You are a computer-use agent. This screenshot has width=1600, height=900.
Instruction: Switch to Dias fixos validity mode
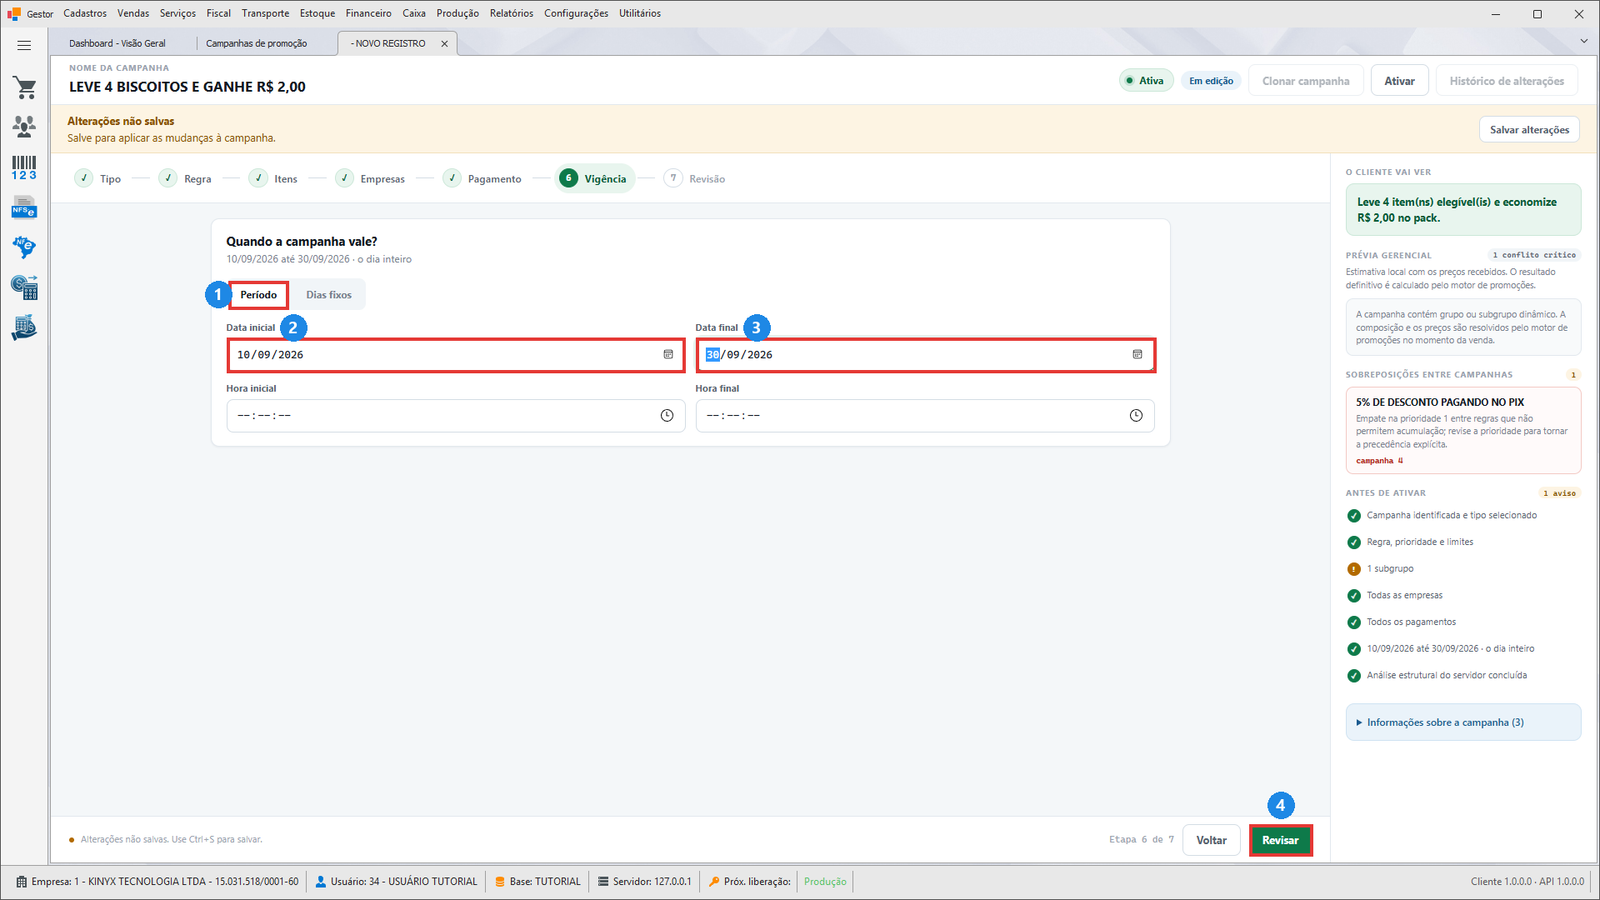329,295
